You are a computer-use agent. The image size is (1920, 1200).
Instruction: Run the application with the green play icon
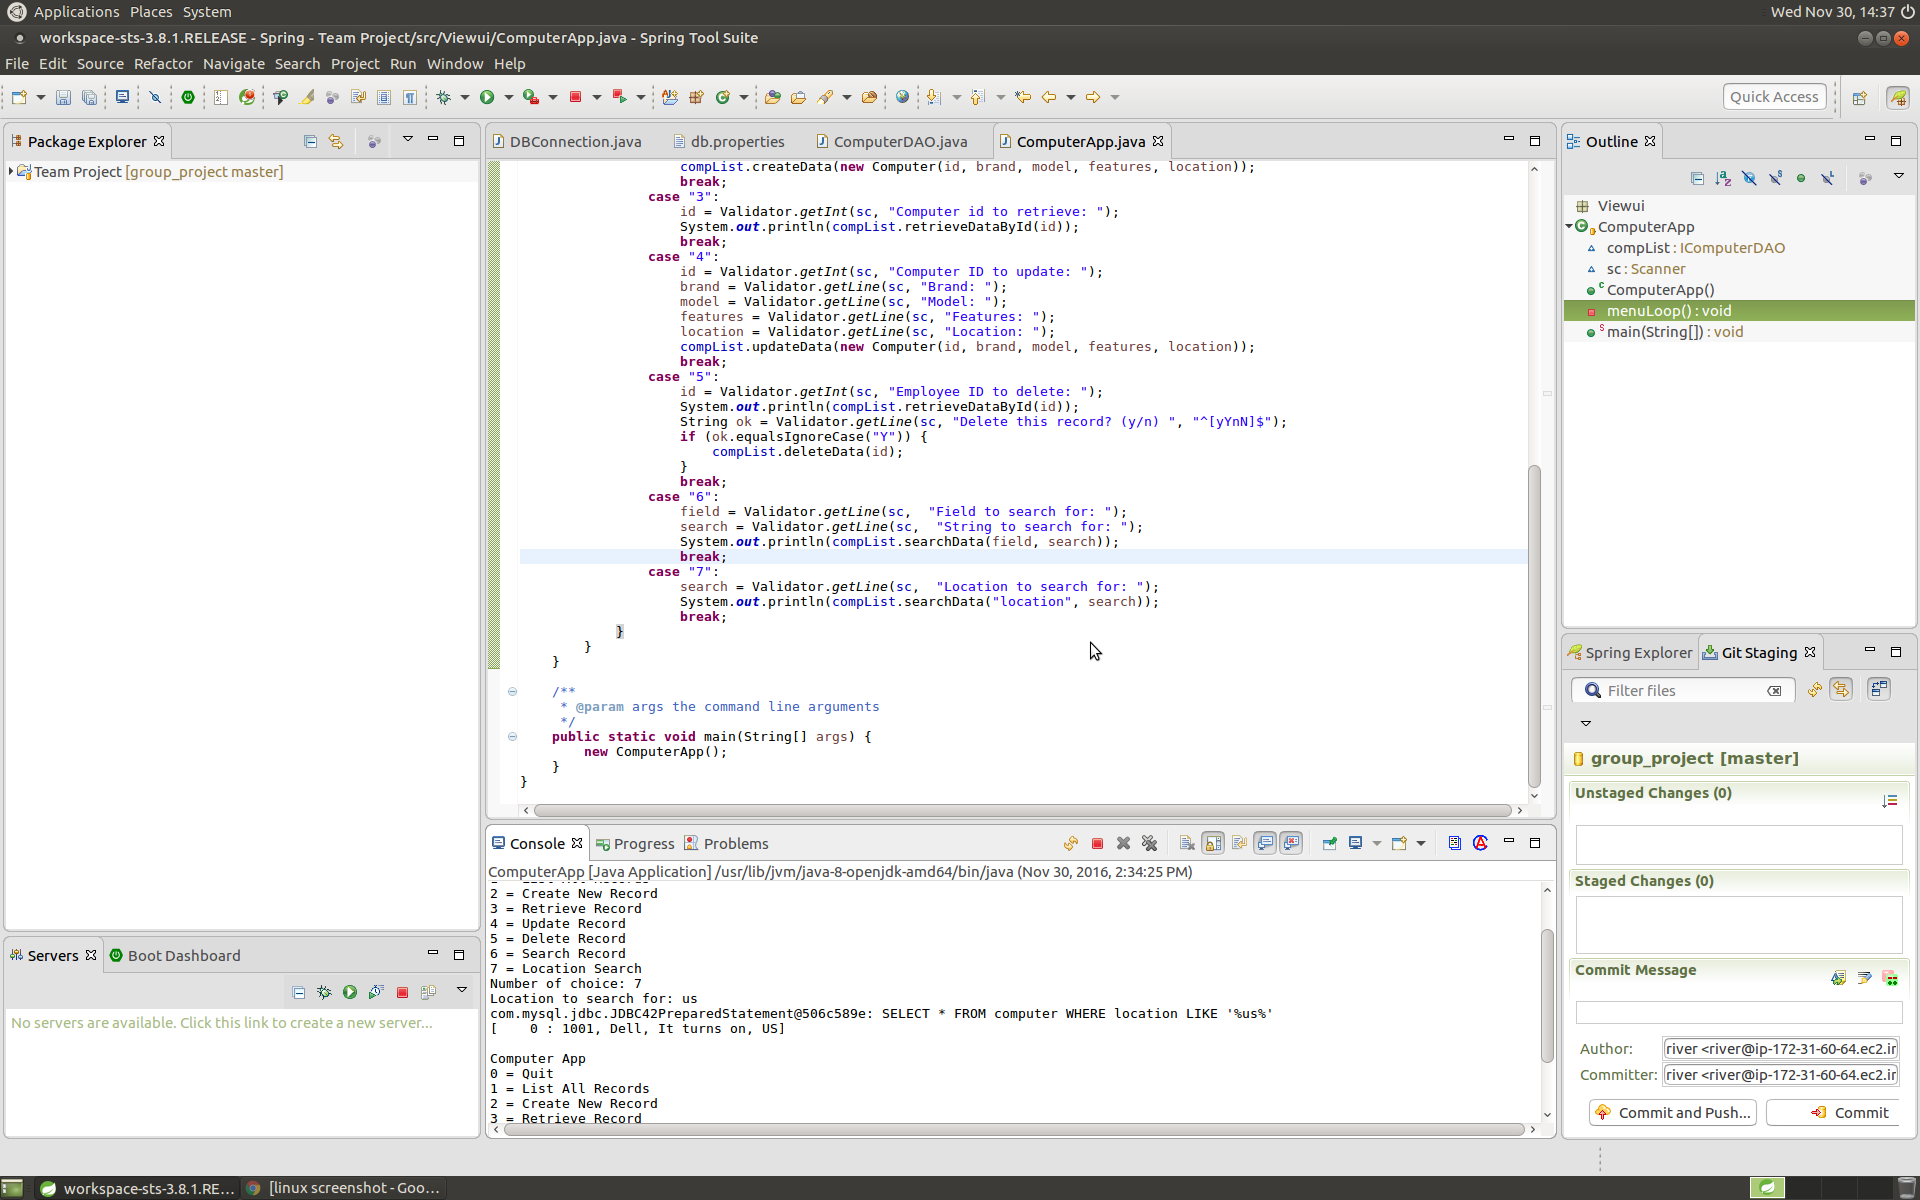coord(487,97)
